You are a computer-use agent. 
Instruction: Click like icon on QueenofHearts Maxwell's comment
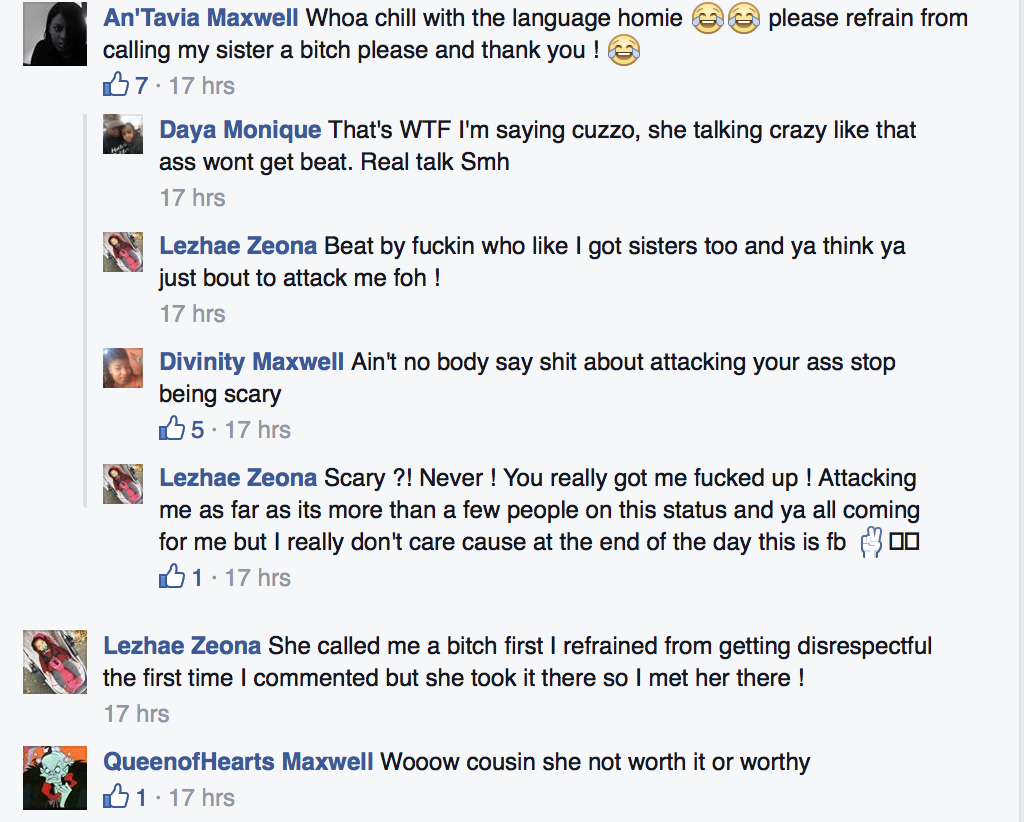tap(116, 797)
